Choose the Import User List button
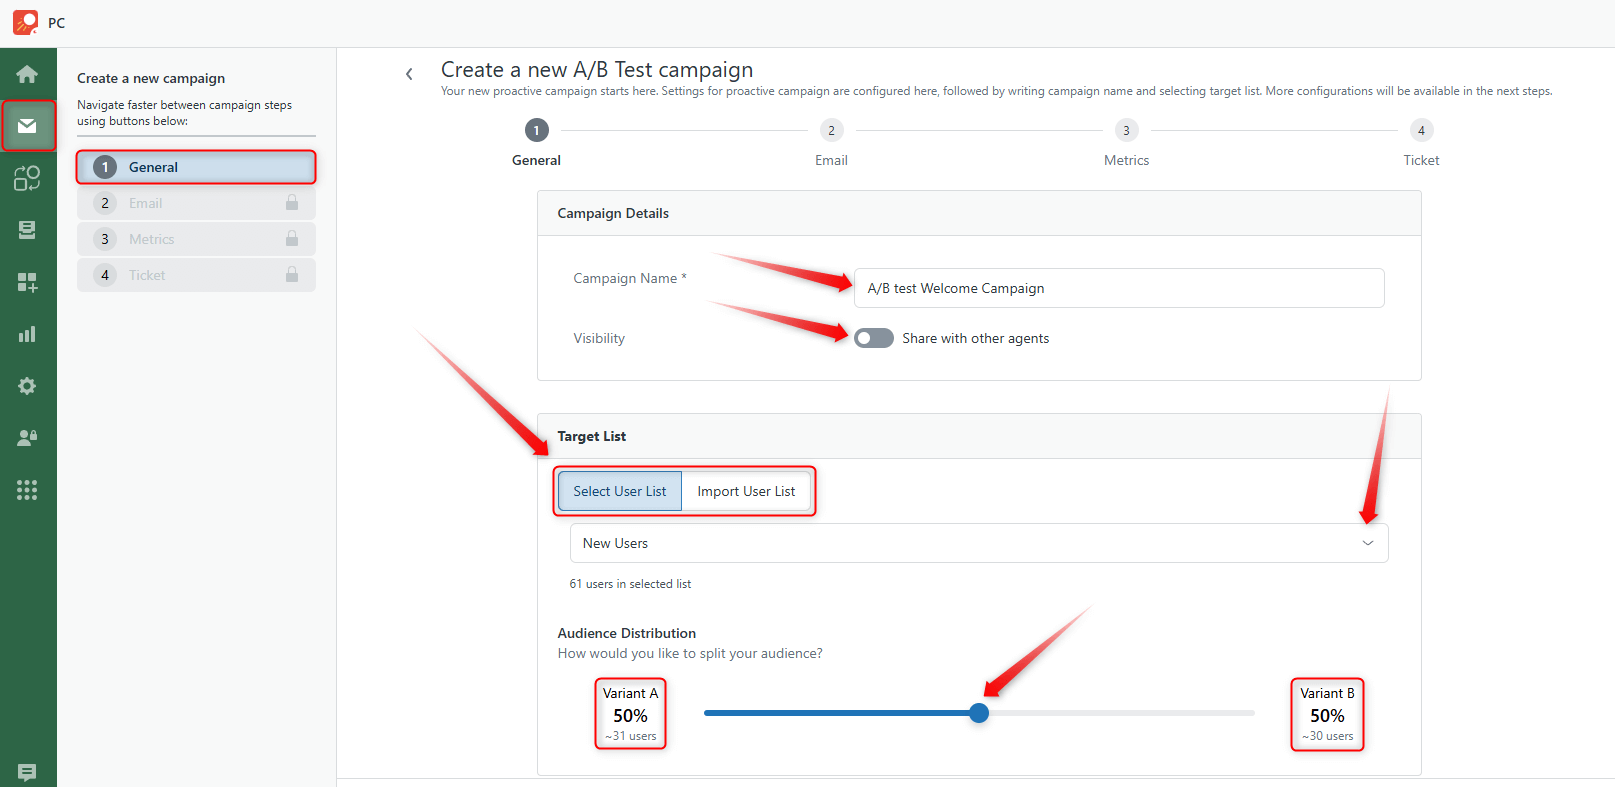 click(x=746, y=491)
